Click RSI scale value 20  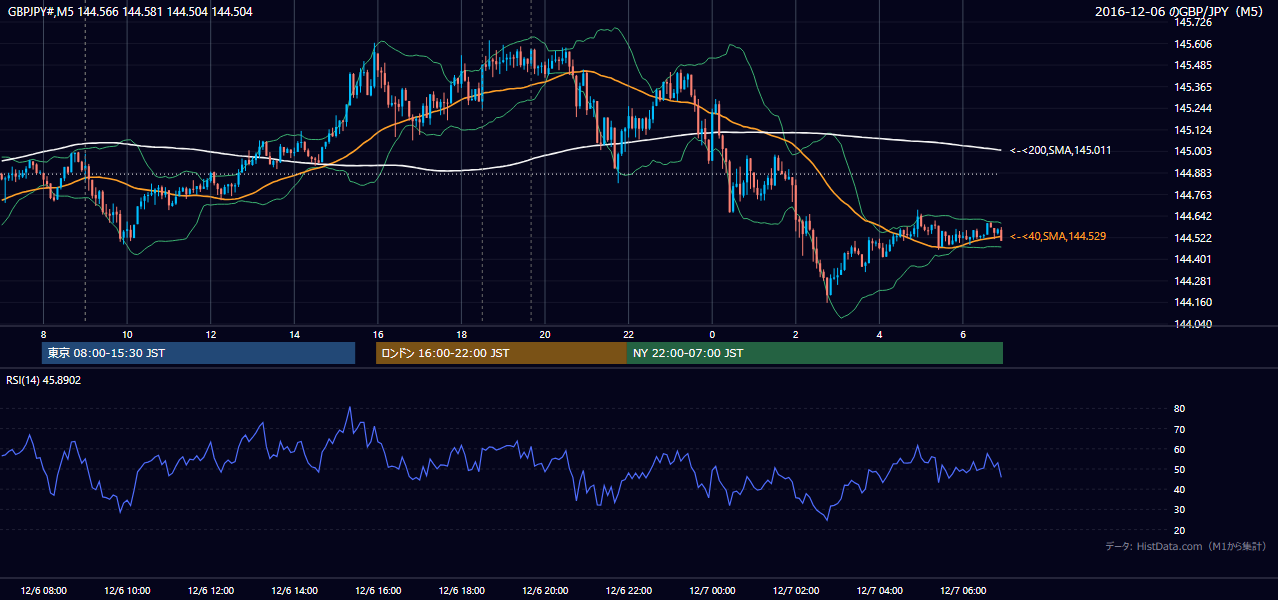pyautogui.click(x=1179, y=530)
